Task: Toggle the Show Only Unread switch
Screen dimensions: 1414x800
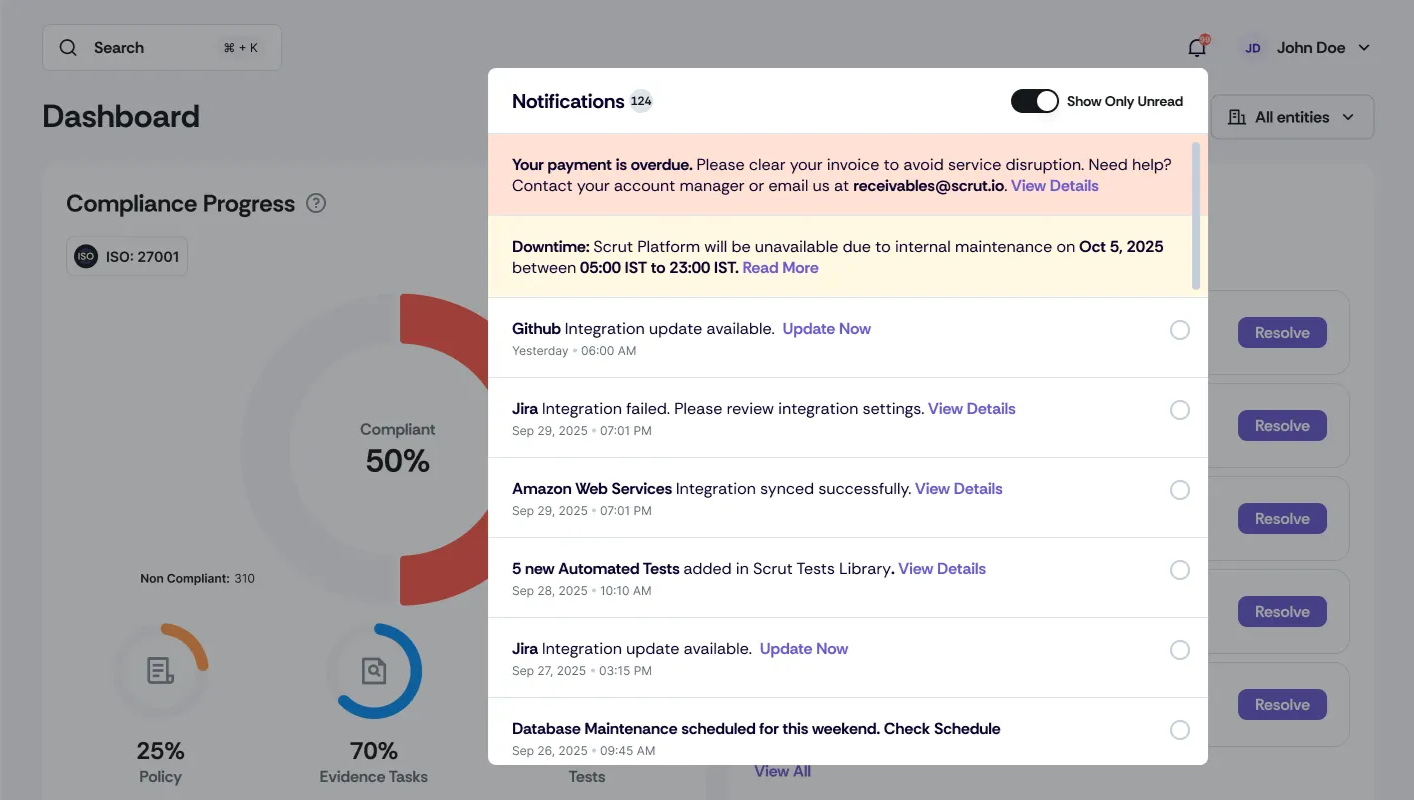Action: click(1034, 101)
